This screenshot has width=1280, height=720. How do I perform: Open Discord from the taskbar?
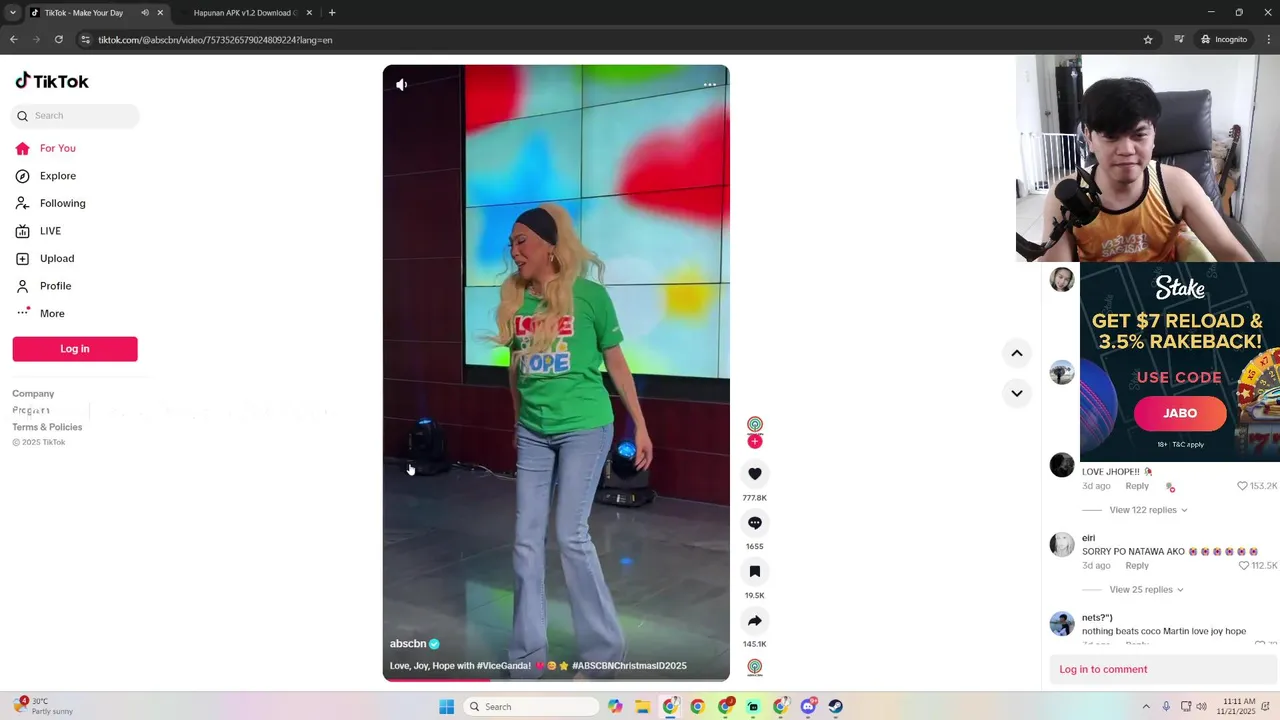coord(808,707)
